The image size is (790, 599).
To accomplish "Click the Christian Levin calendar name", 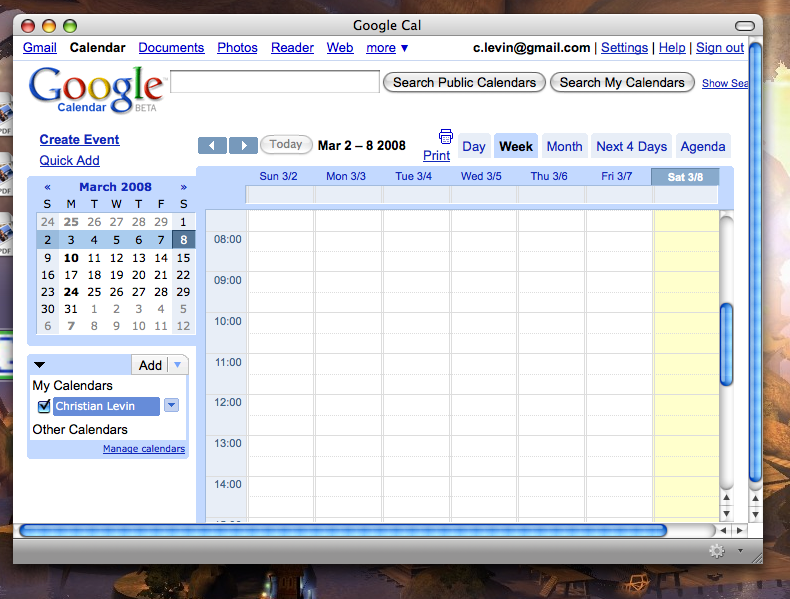I will pyautogui.click(x=106, y=406).
